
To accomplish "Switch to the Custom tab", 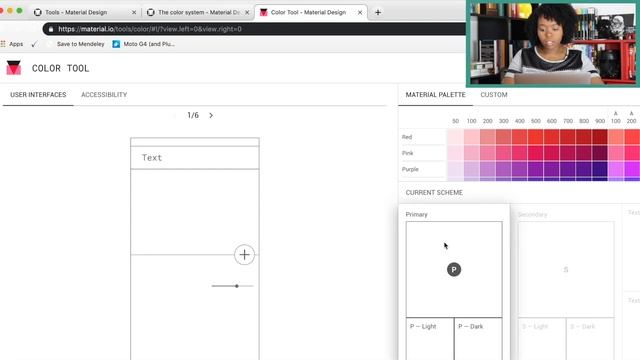I will [494, 95].
